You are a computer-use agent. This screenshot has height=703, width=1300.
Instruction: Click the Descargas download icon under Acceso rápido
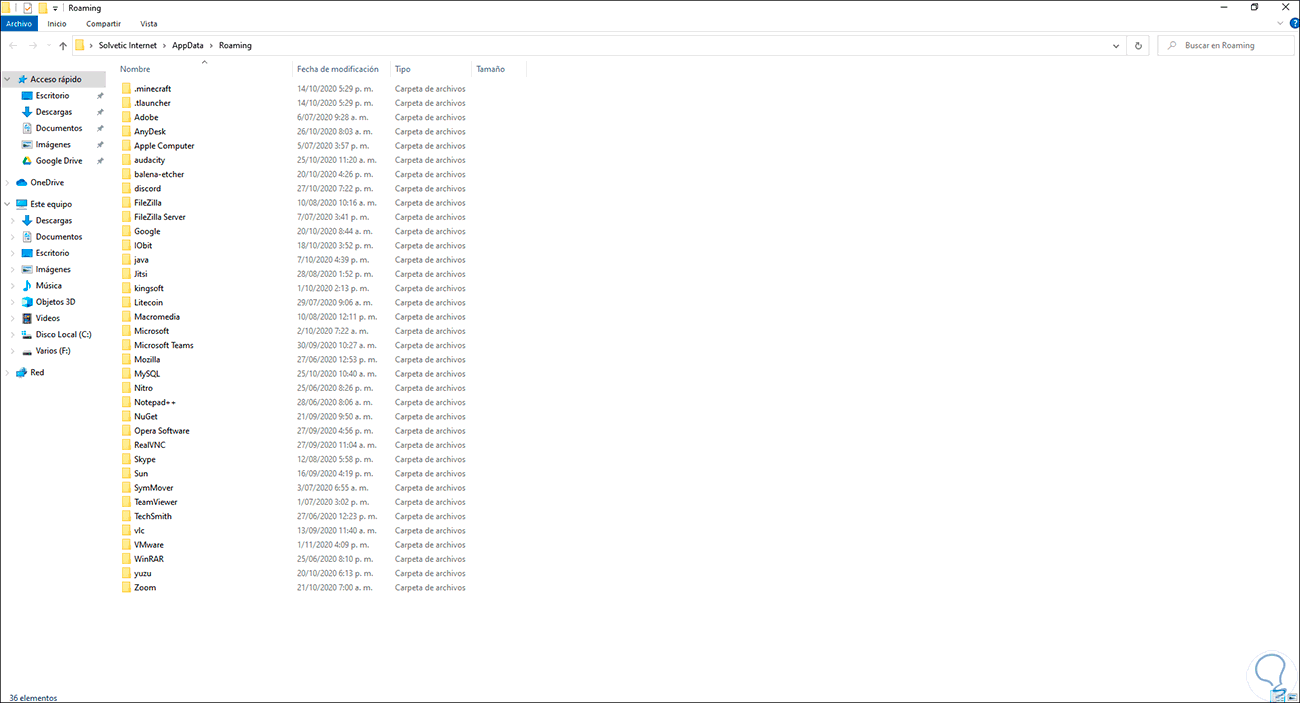click(27, 112)
